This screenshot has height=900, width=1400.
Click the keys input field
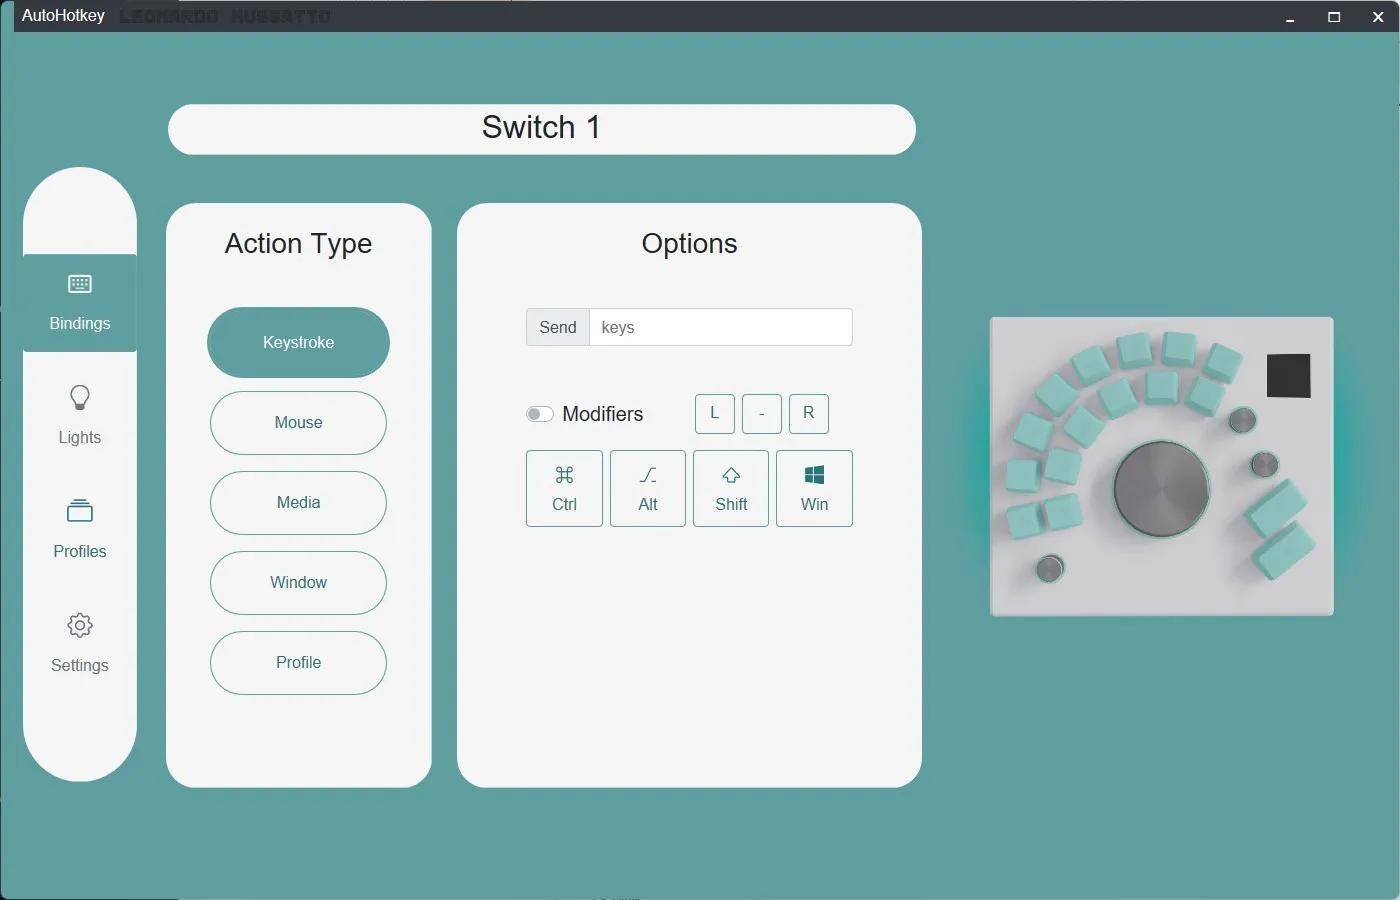pos(720,327)
